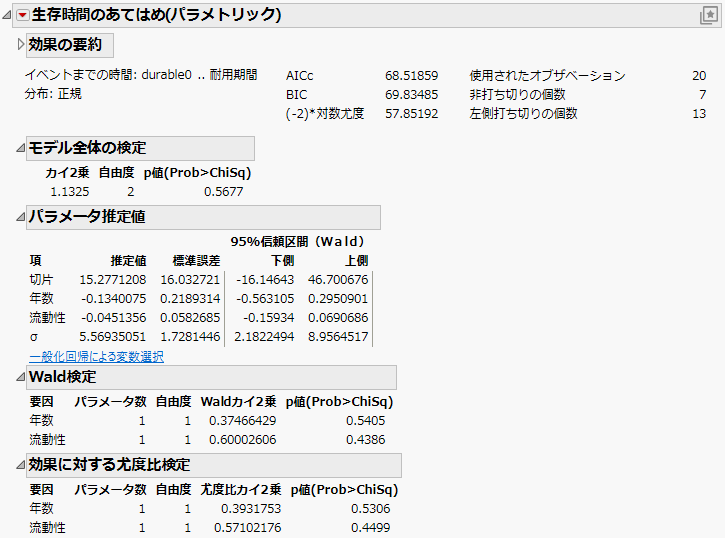The image size is (725, 538).
Task: Click the モデル全体の検定 header bar
Action: pyautogui.click(x=140, y=148)
